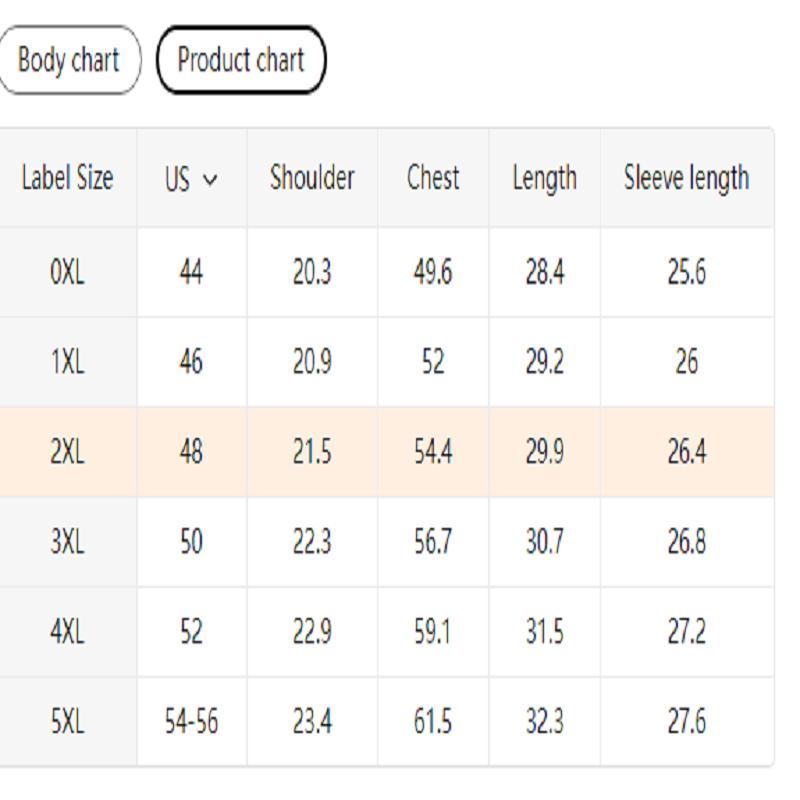Click the highlighted 2XL row label

tap(67, 452)
